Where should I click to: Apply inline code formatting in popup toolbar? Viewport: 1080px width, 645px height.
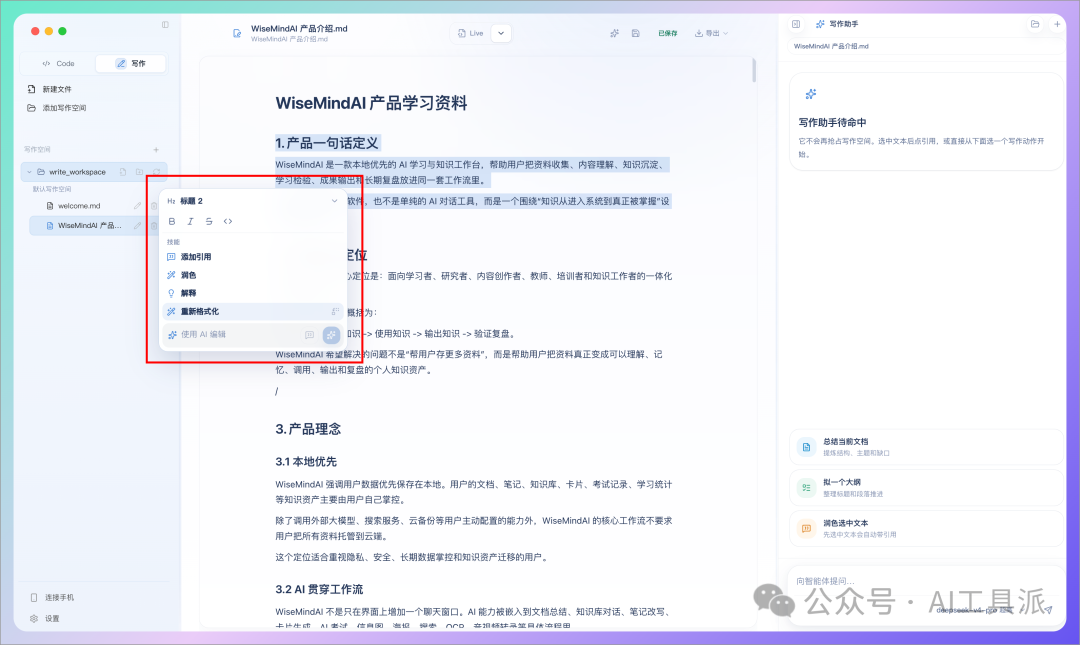pyautogui.click(x=227, y=221)
